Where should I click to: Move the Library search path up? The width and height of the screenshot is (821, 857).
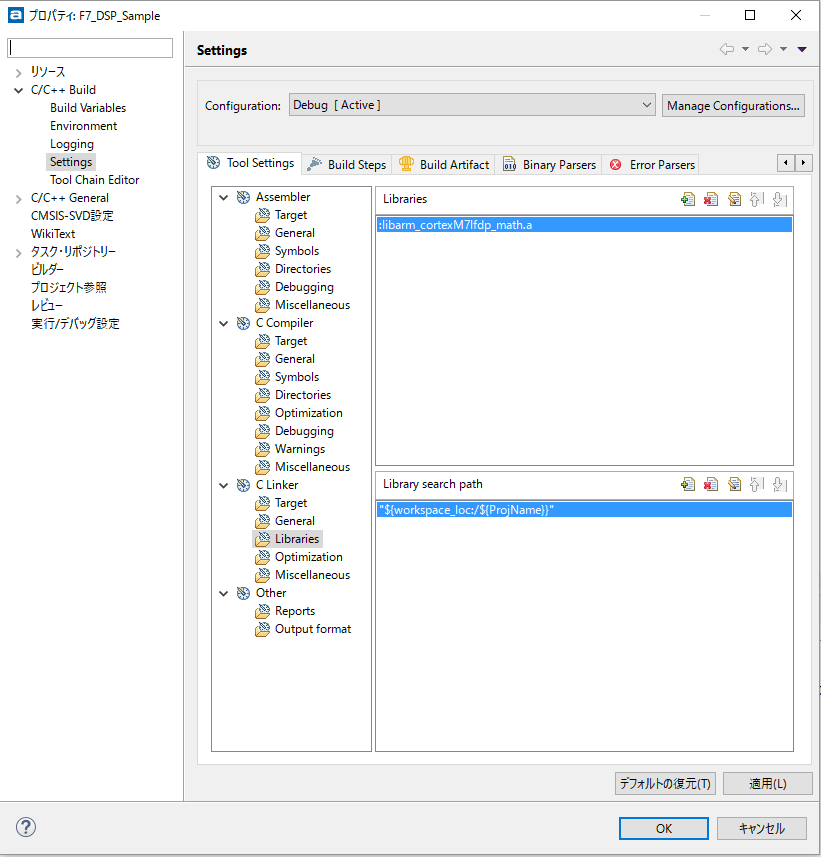[757, 484]
